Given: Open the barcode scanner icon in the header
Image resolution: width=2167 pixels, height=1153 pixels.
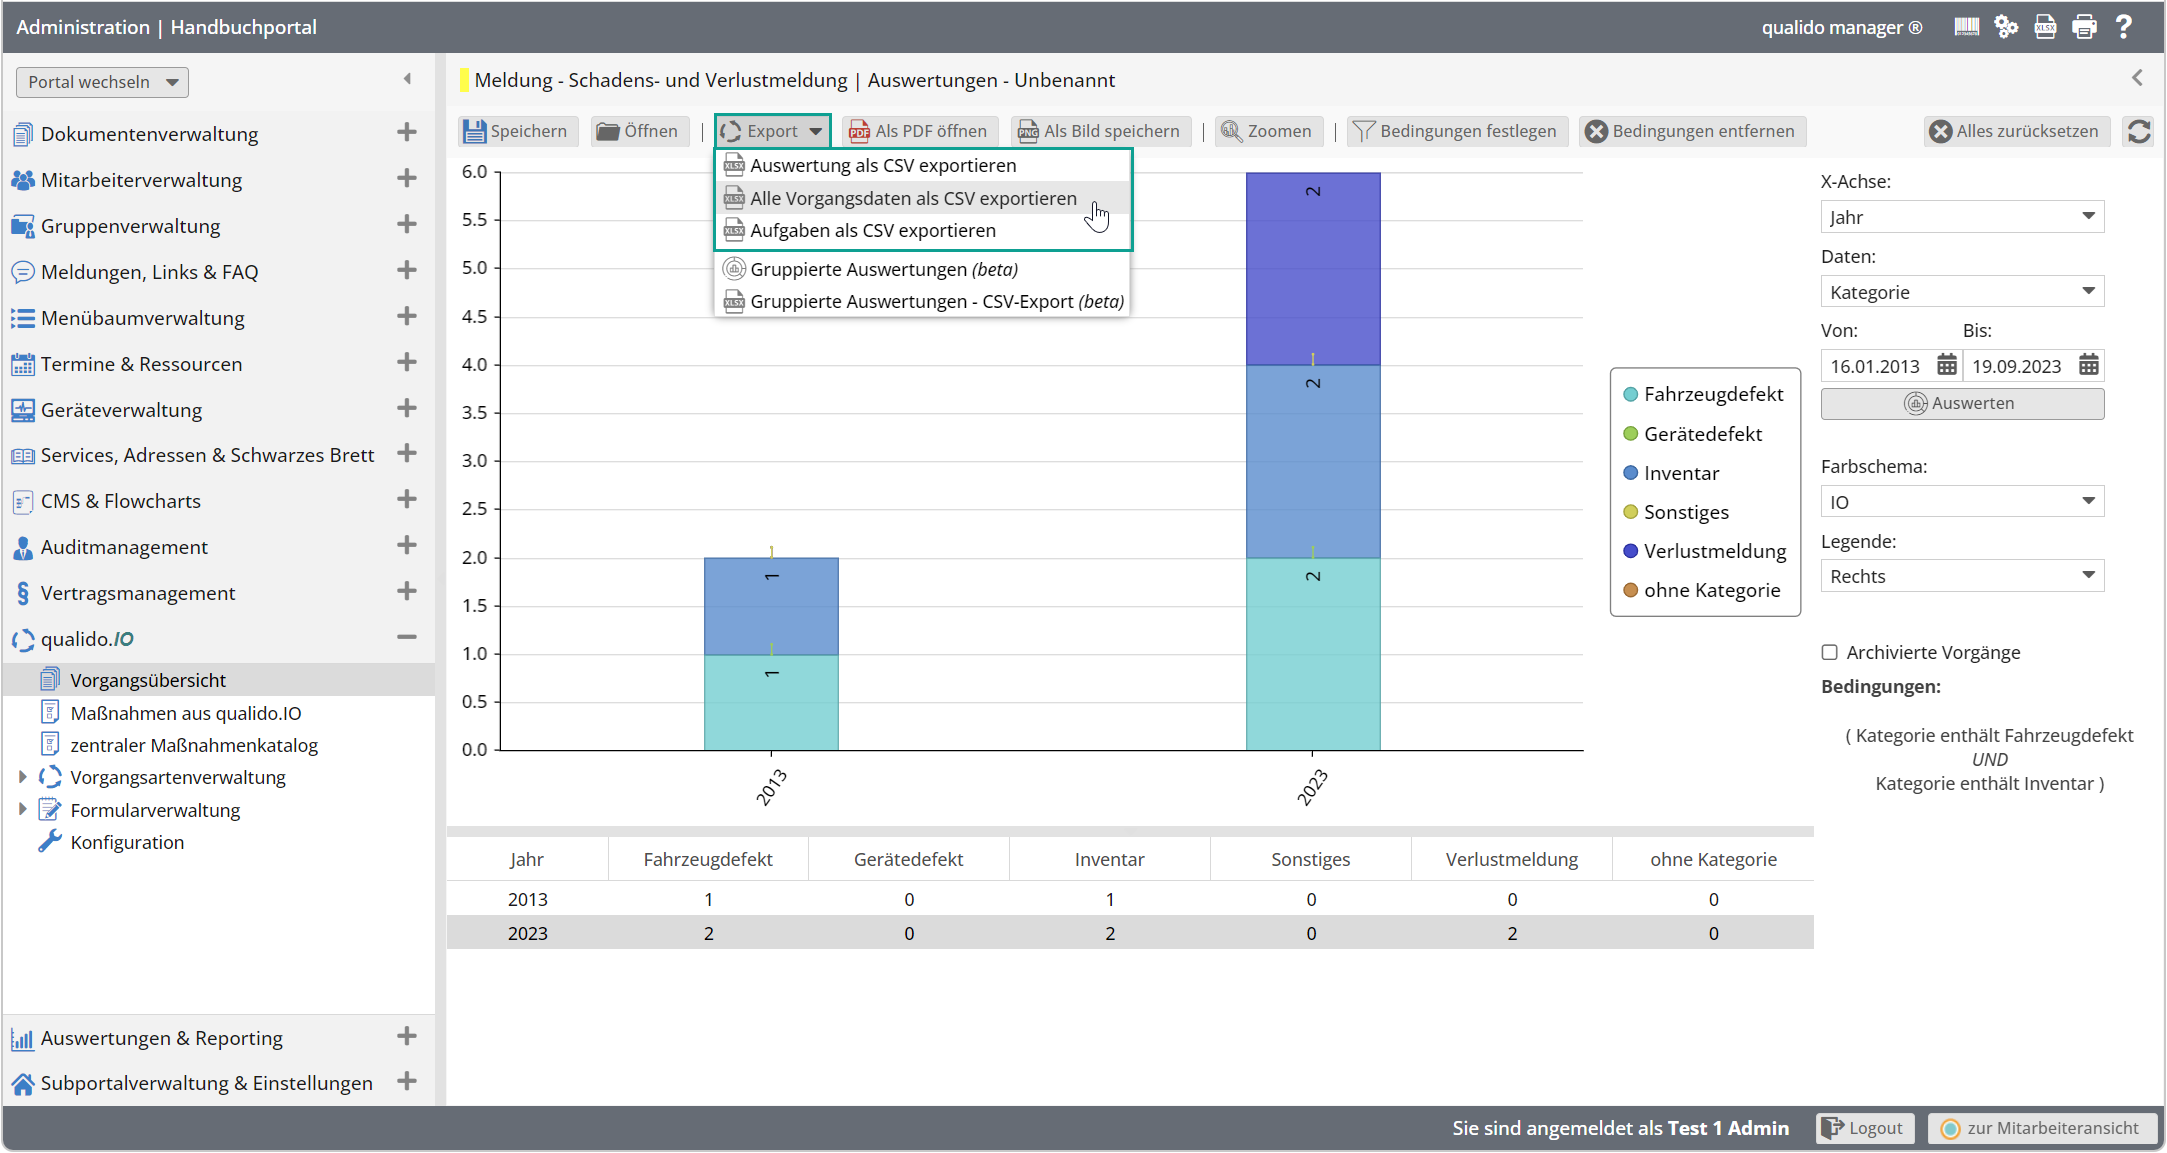Looking at the screenshot, I should [1965, 27].
